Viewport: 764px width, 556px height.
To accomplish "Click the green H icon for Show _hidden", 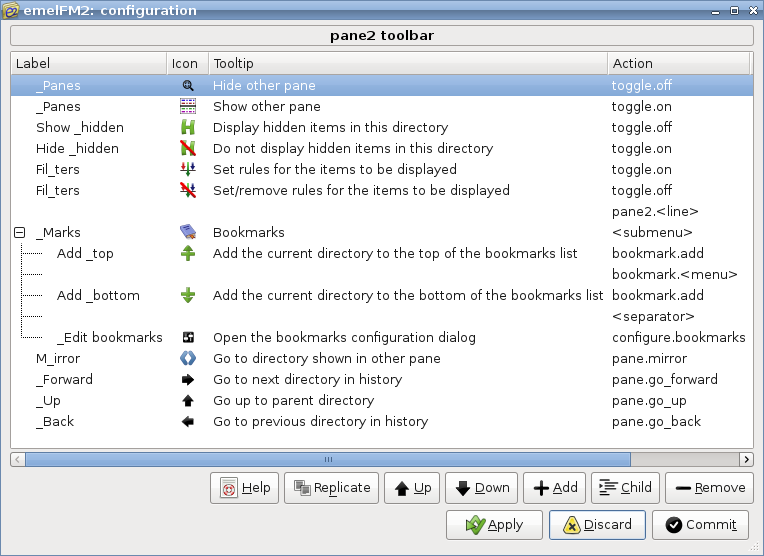I will coord(188,128).
